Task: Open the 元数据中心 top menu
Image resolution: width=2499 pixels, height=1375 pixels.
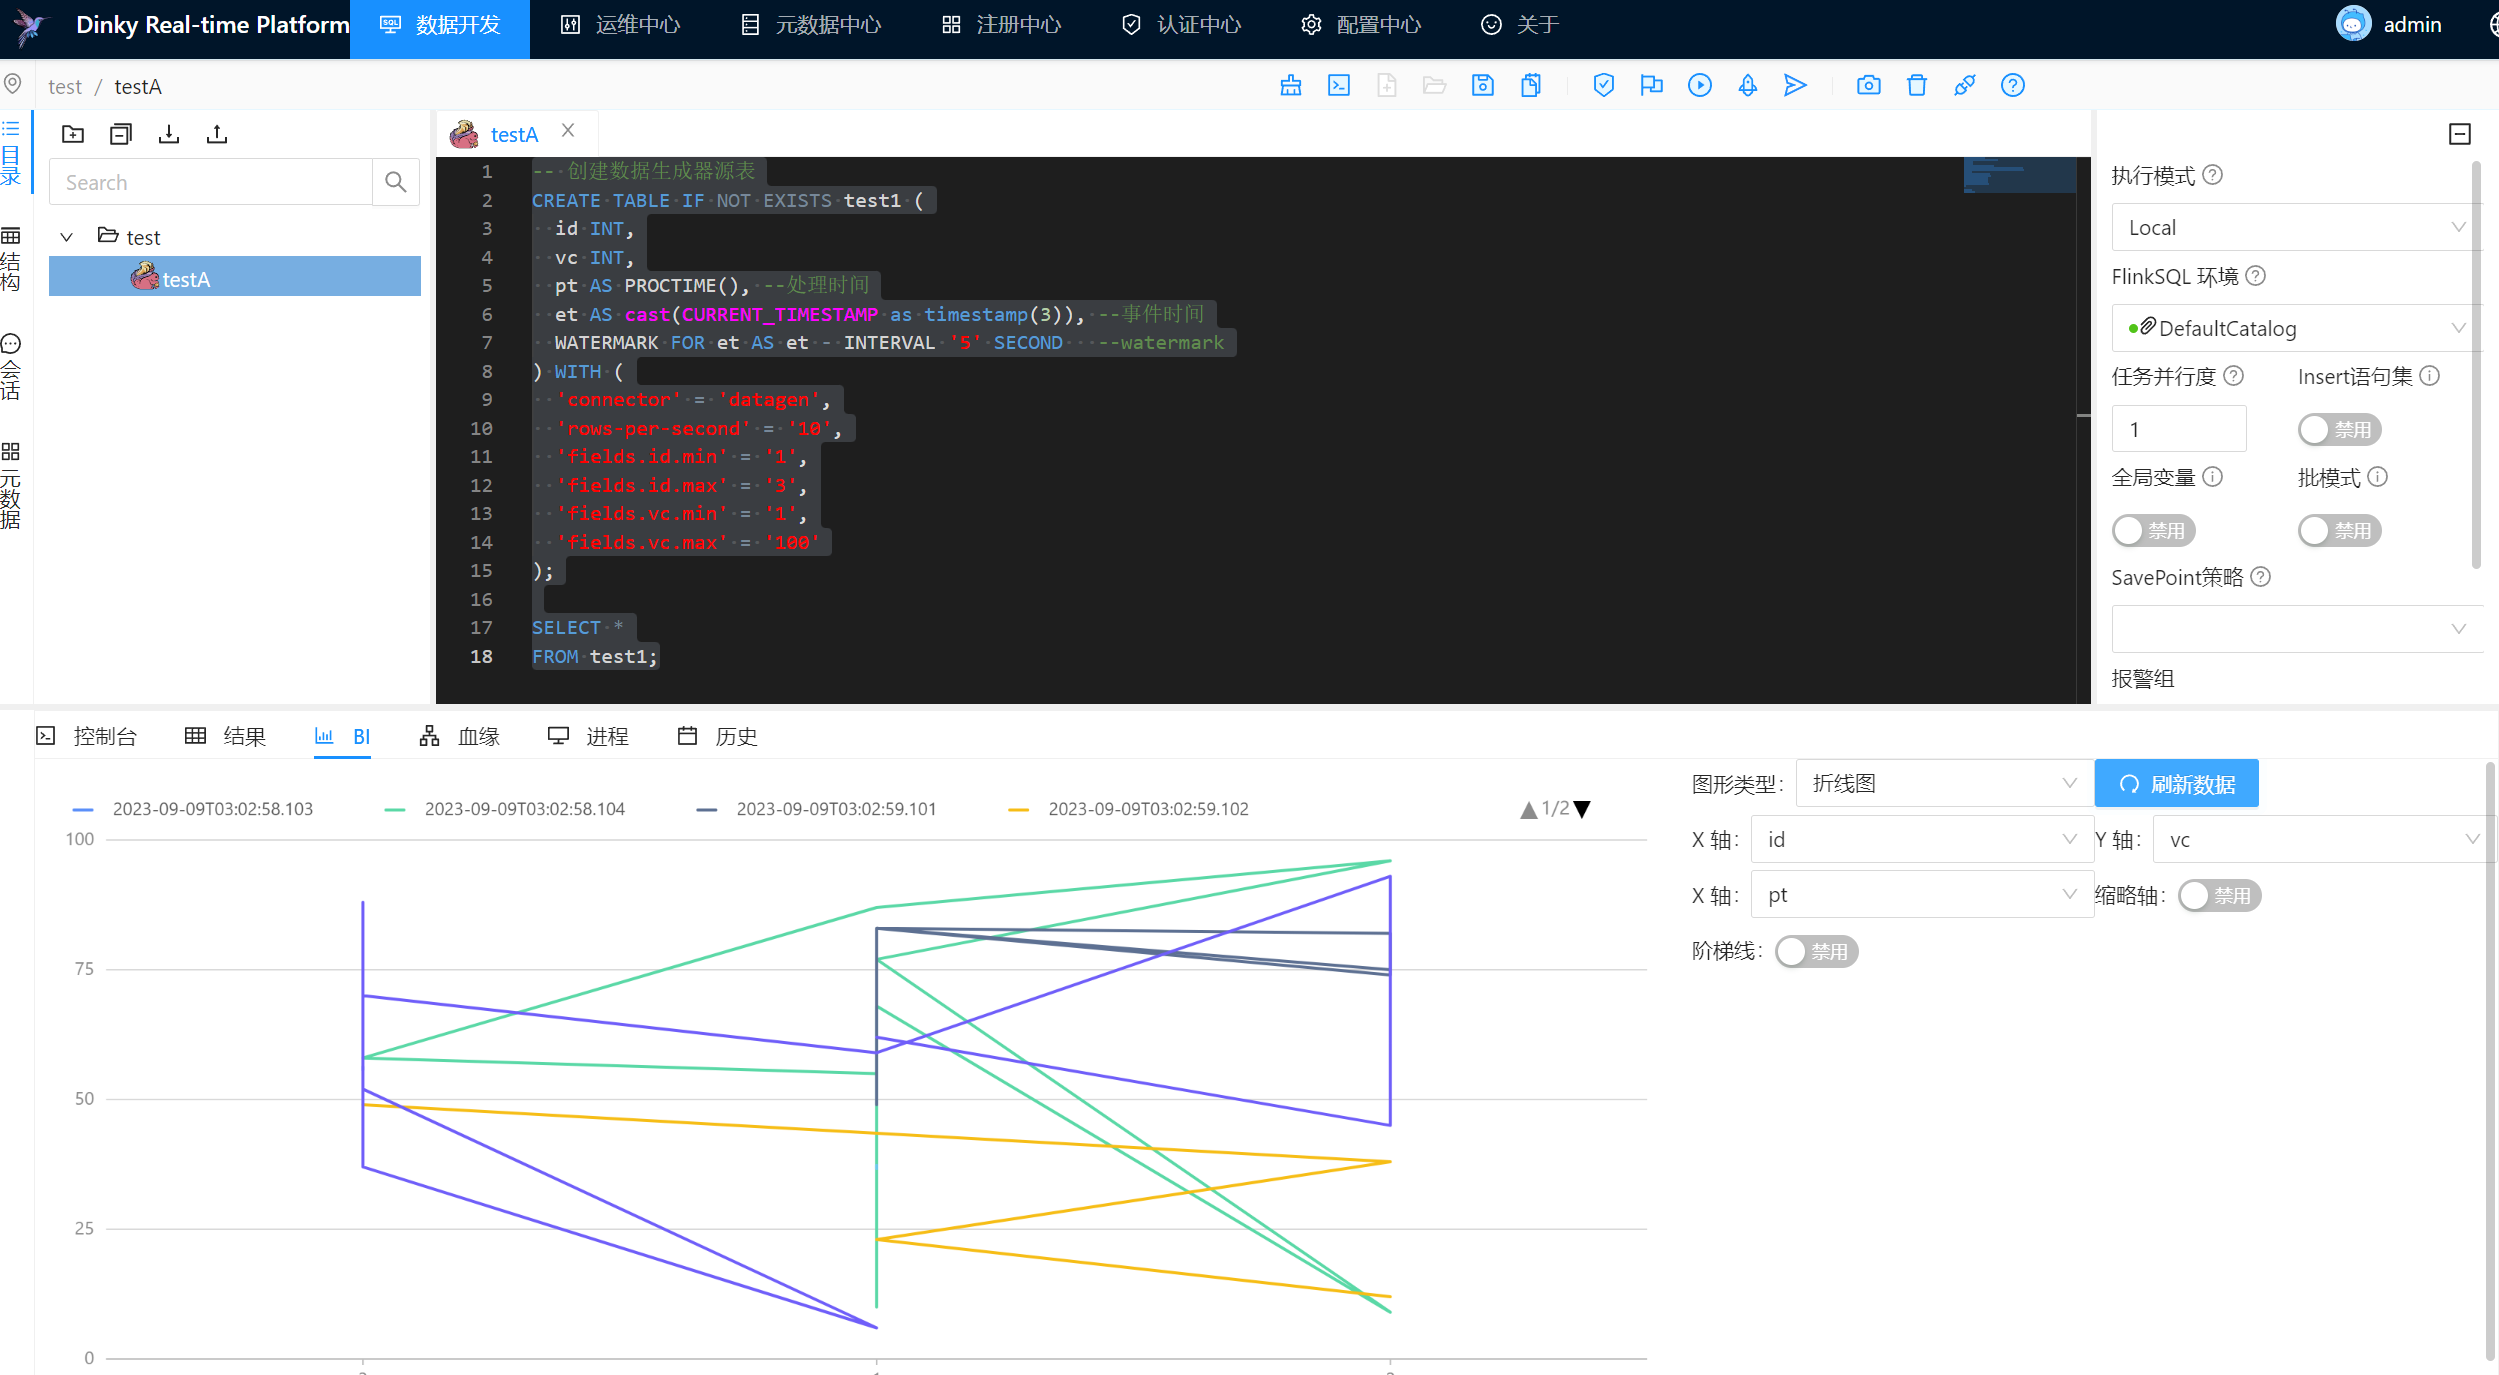Action: pyautogui.click(x=811, y=25)
